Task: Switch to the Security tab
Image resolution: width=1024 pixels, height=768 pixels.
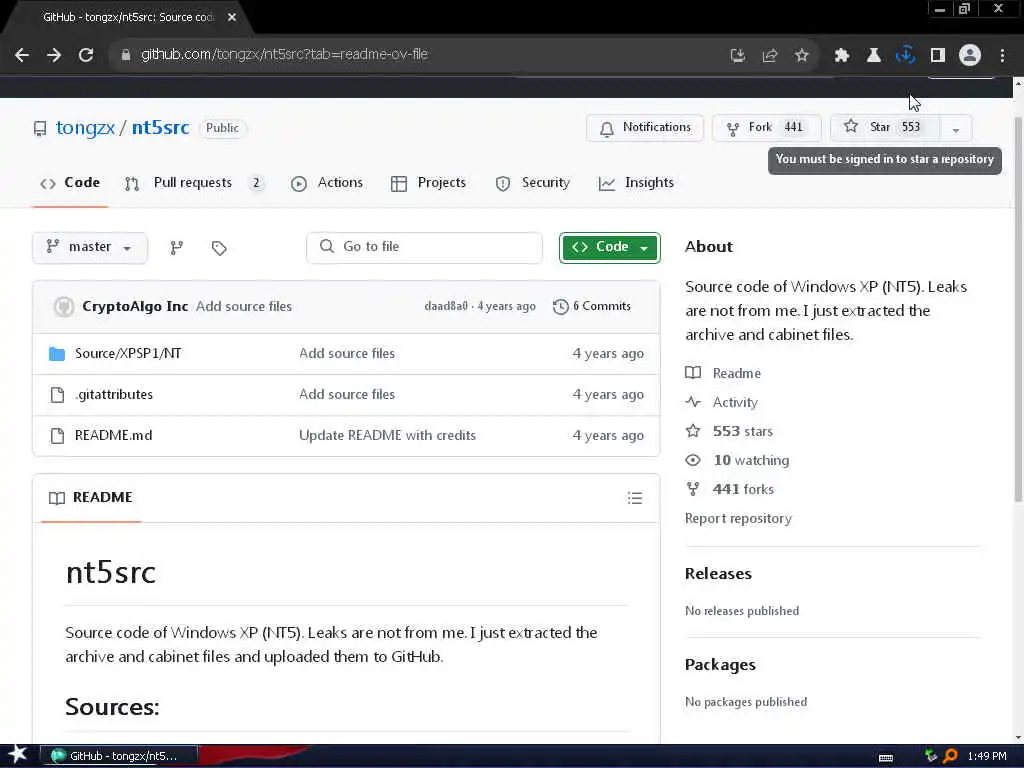Action: (x=533, y=183)
